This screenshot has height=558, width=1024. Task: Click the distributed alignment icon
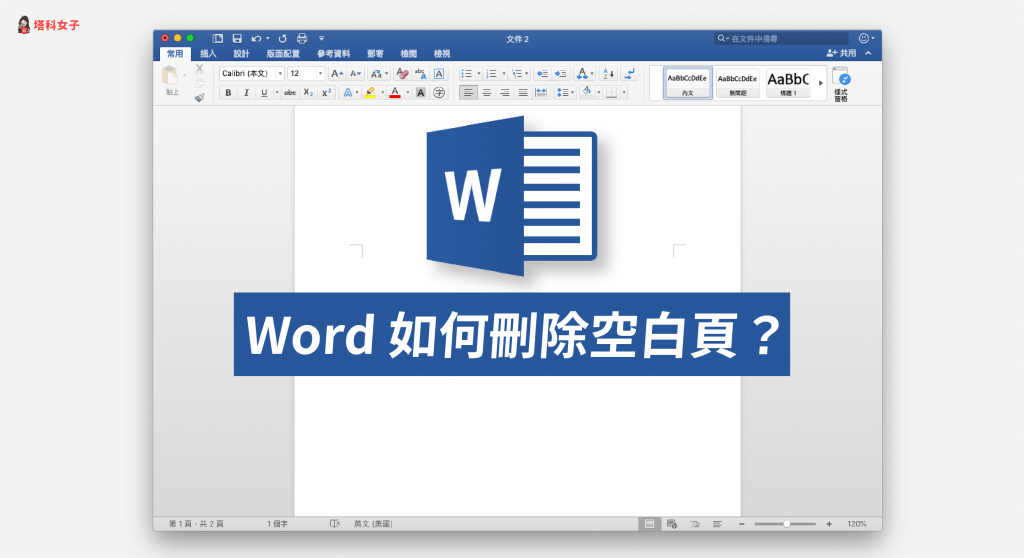click(541, 93)
